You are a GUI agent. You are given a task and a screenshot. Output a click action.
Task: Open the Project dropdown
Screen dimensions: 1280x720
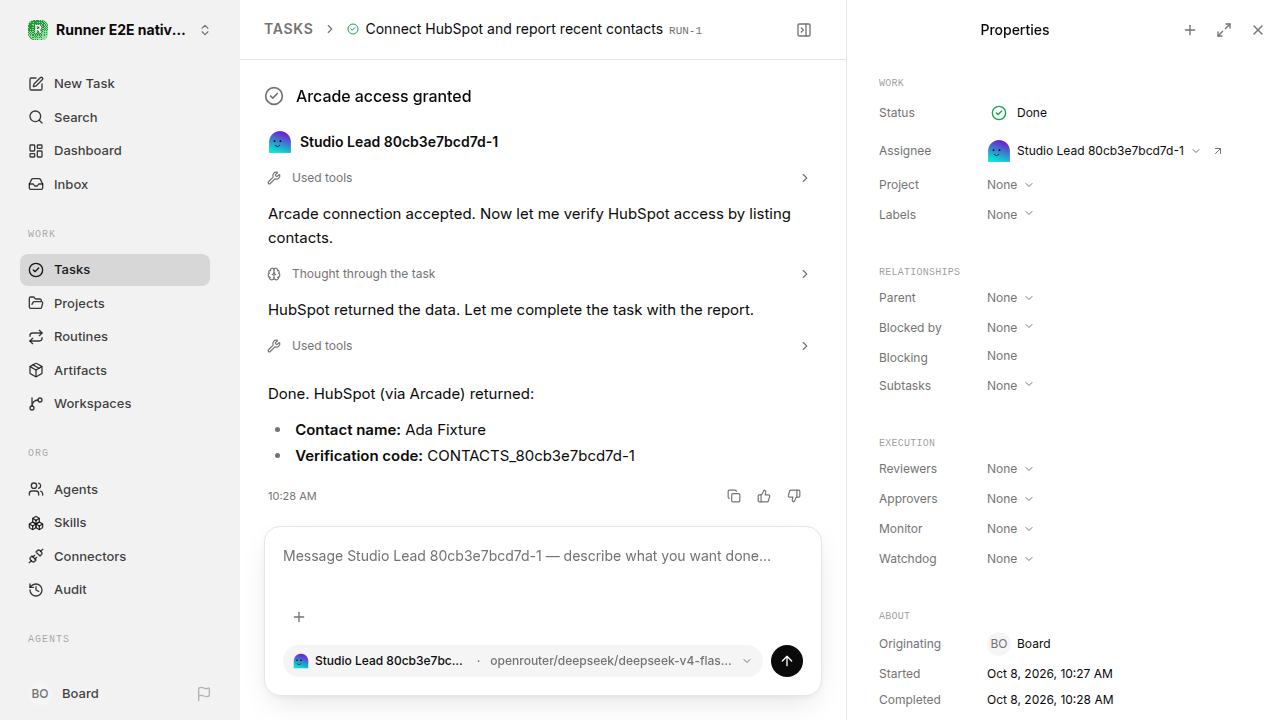pos(1010,185)
